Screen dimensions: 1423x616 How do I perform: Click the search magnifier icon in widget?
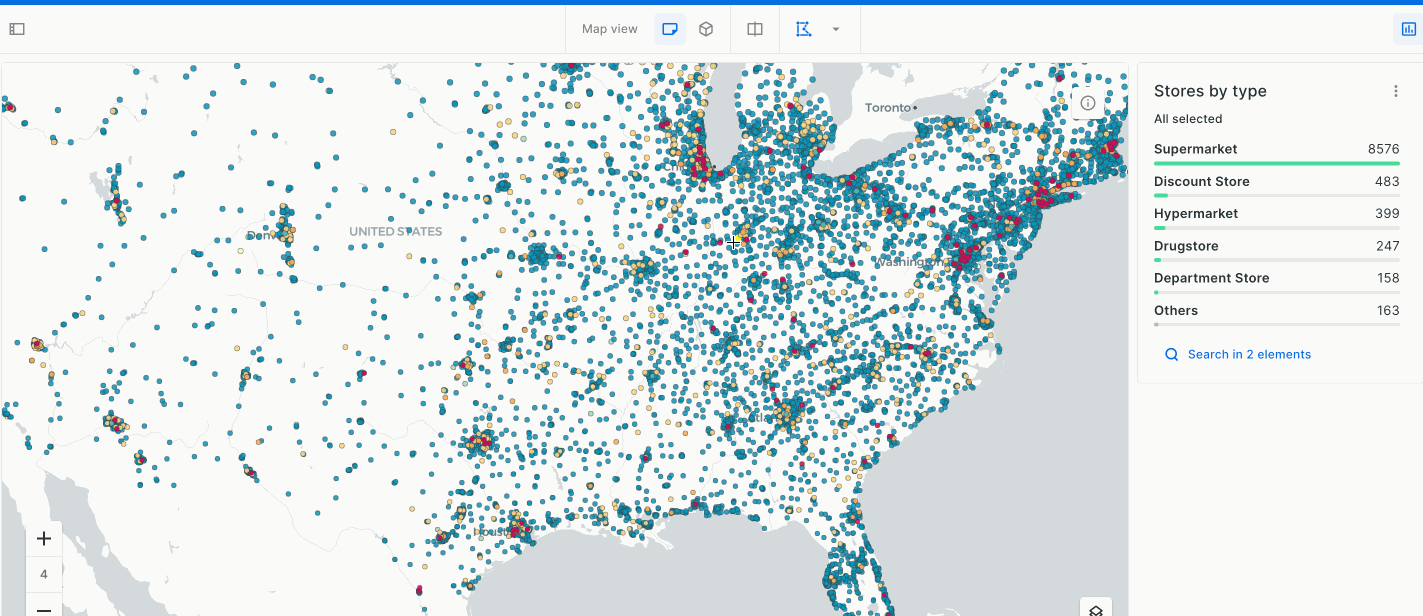point(1172,354)
